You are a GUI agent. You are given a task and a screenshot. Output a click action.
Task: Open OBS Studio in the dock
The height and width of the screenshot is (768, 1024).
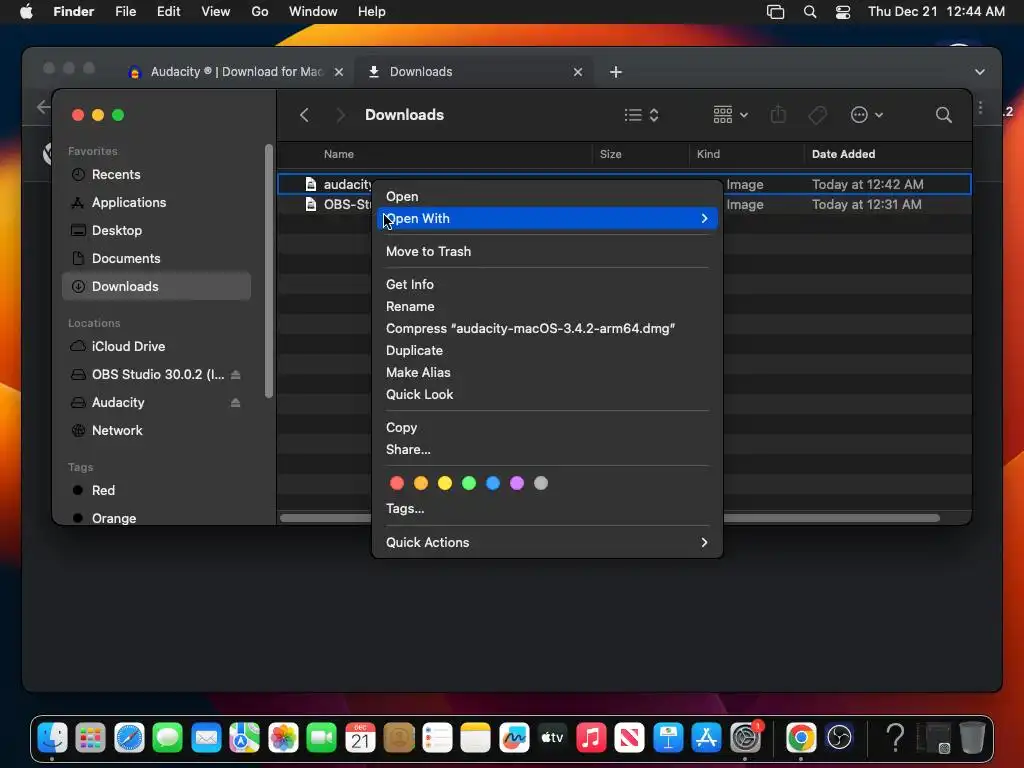(840, 738)
